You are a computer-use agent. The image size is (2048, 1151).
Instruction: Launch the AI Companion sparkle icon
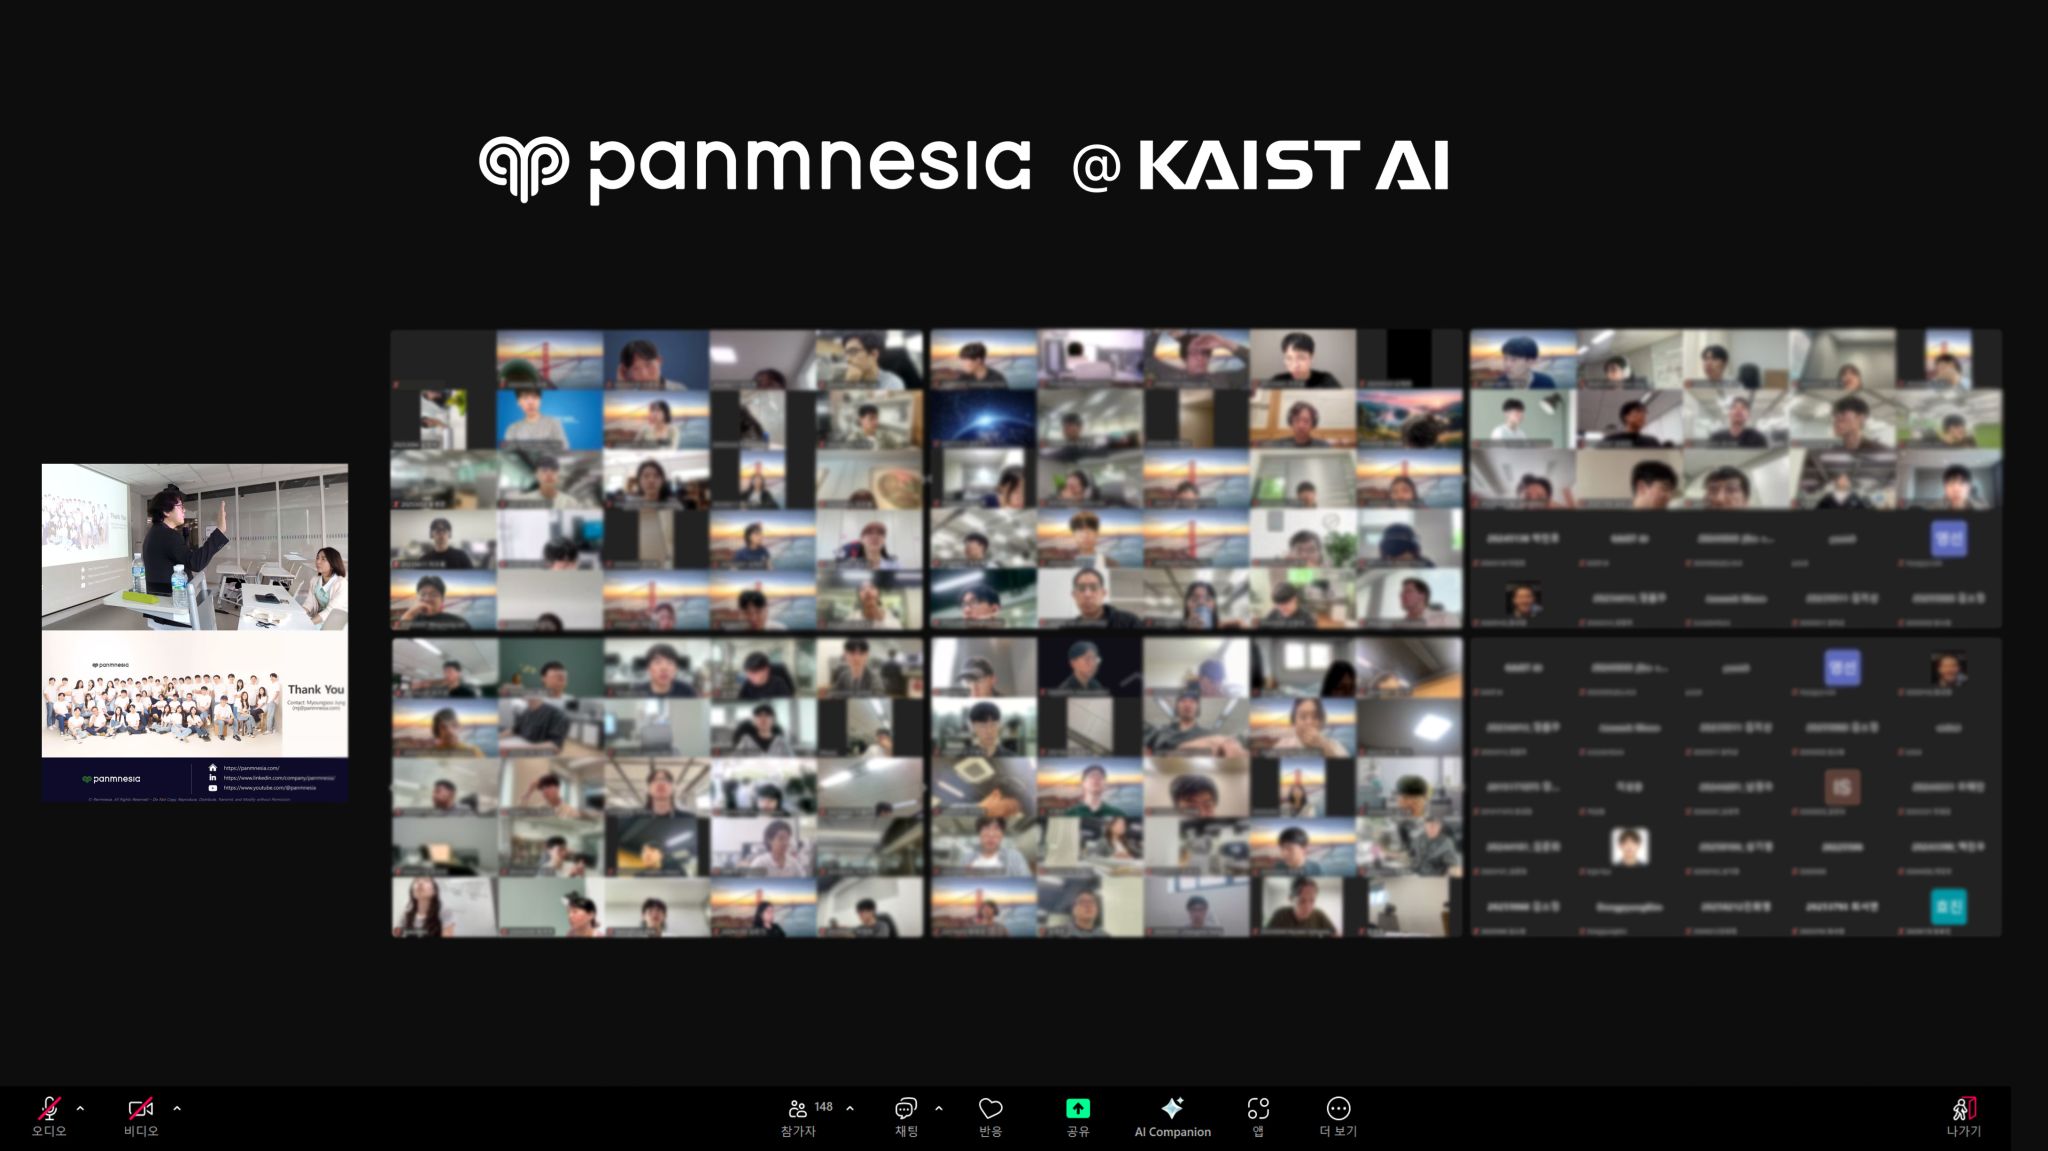[x=1172, y=1108]
